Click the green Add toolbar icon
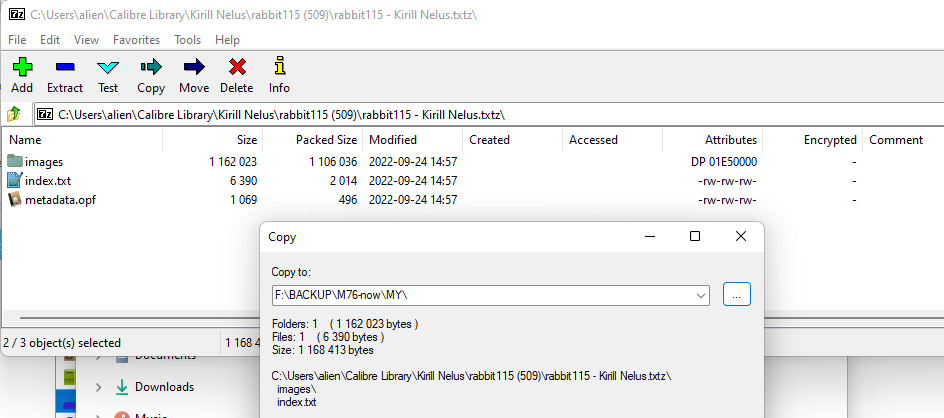The image size is (944, 418). click(22, 67)
